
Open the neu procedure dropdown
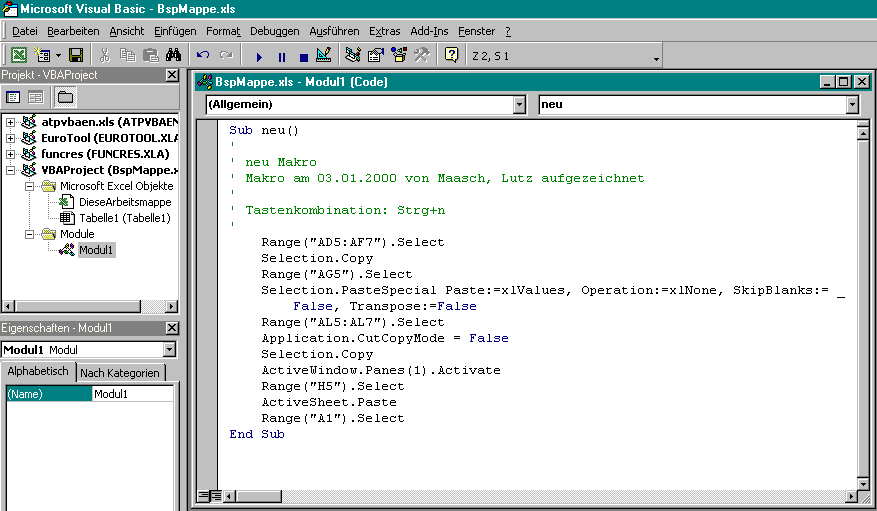click(852, 105)
